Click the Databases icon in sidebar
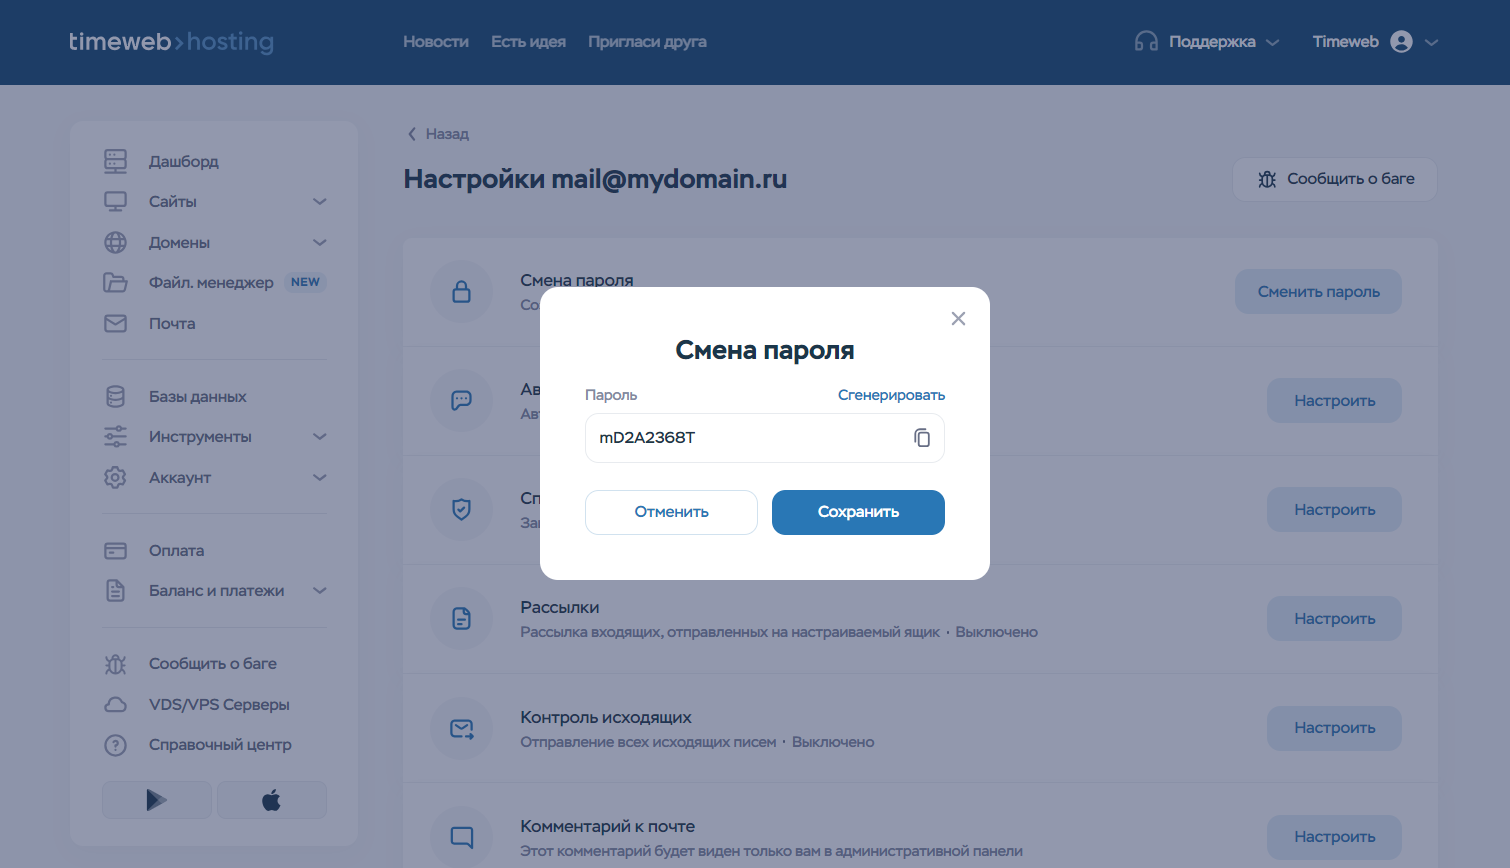This screenshot has height=868, width=1510. pyautogui.click(x=116, y=397)
